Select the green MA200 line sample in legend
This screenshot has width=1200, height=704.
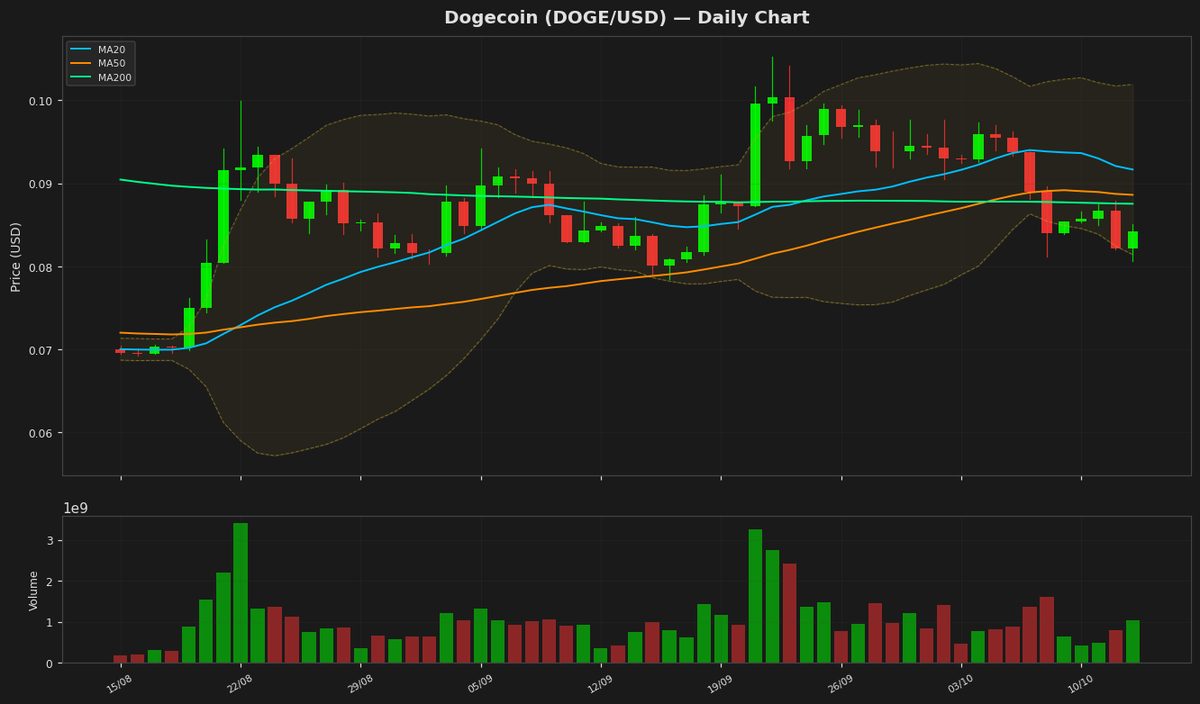point(82,77)
